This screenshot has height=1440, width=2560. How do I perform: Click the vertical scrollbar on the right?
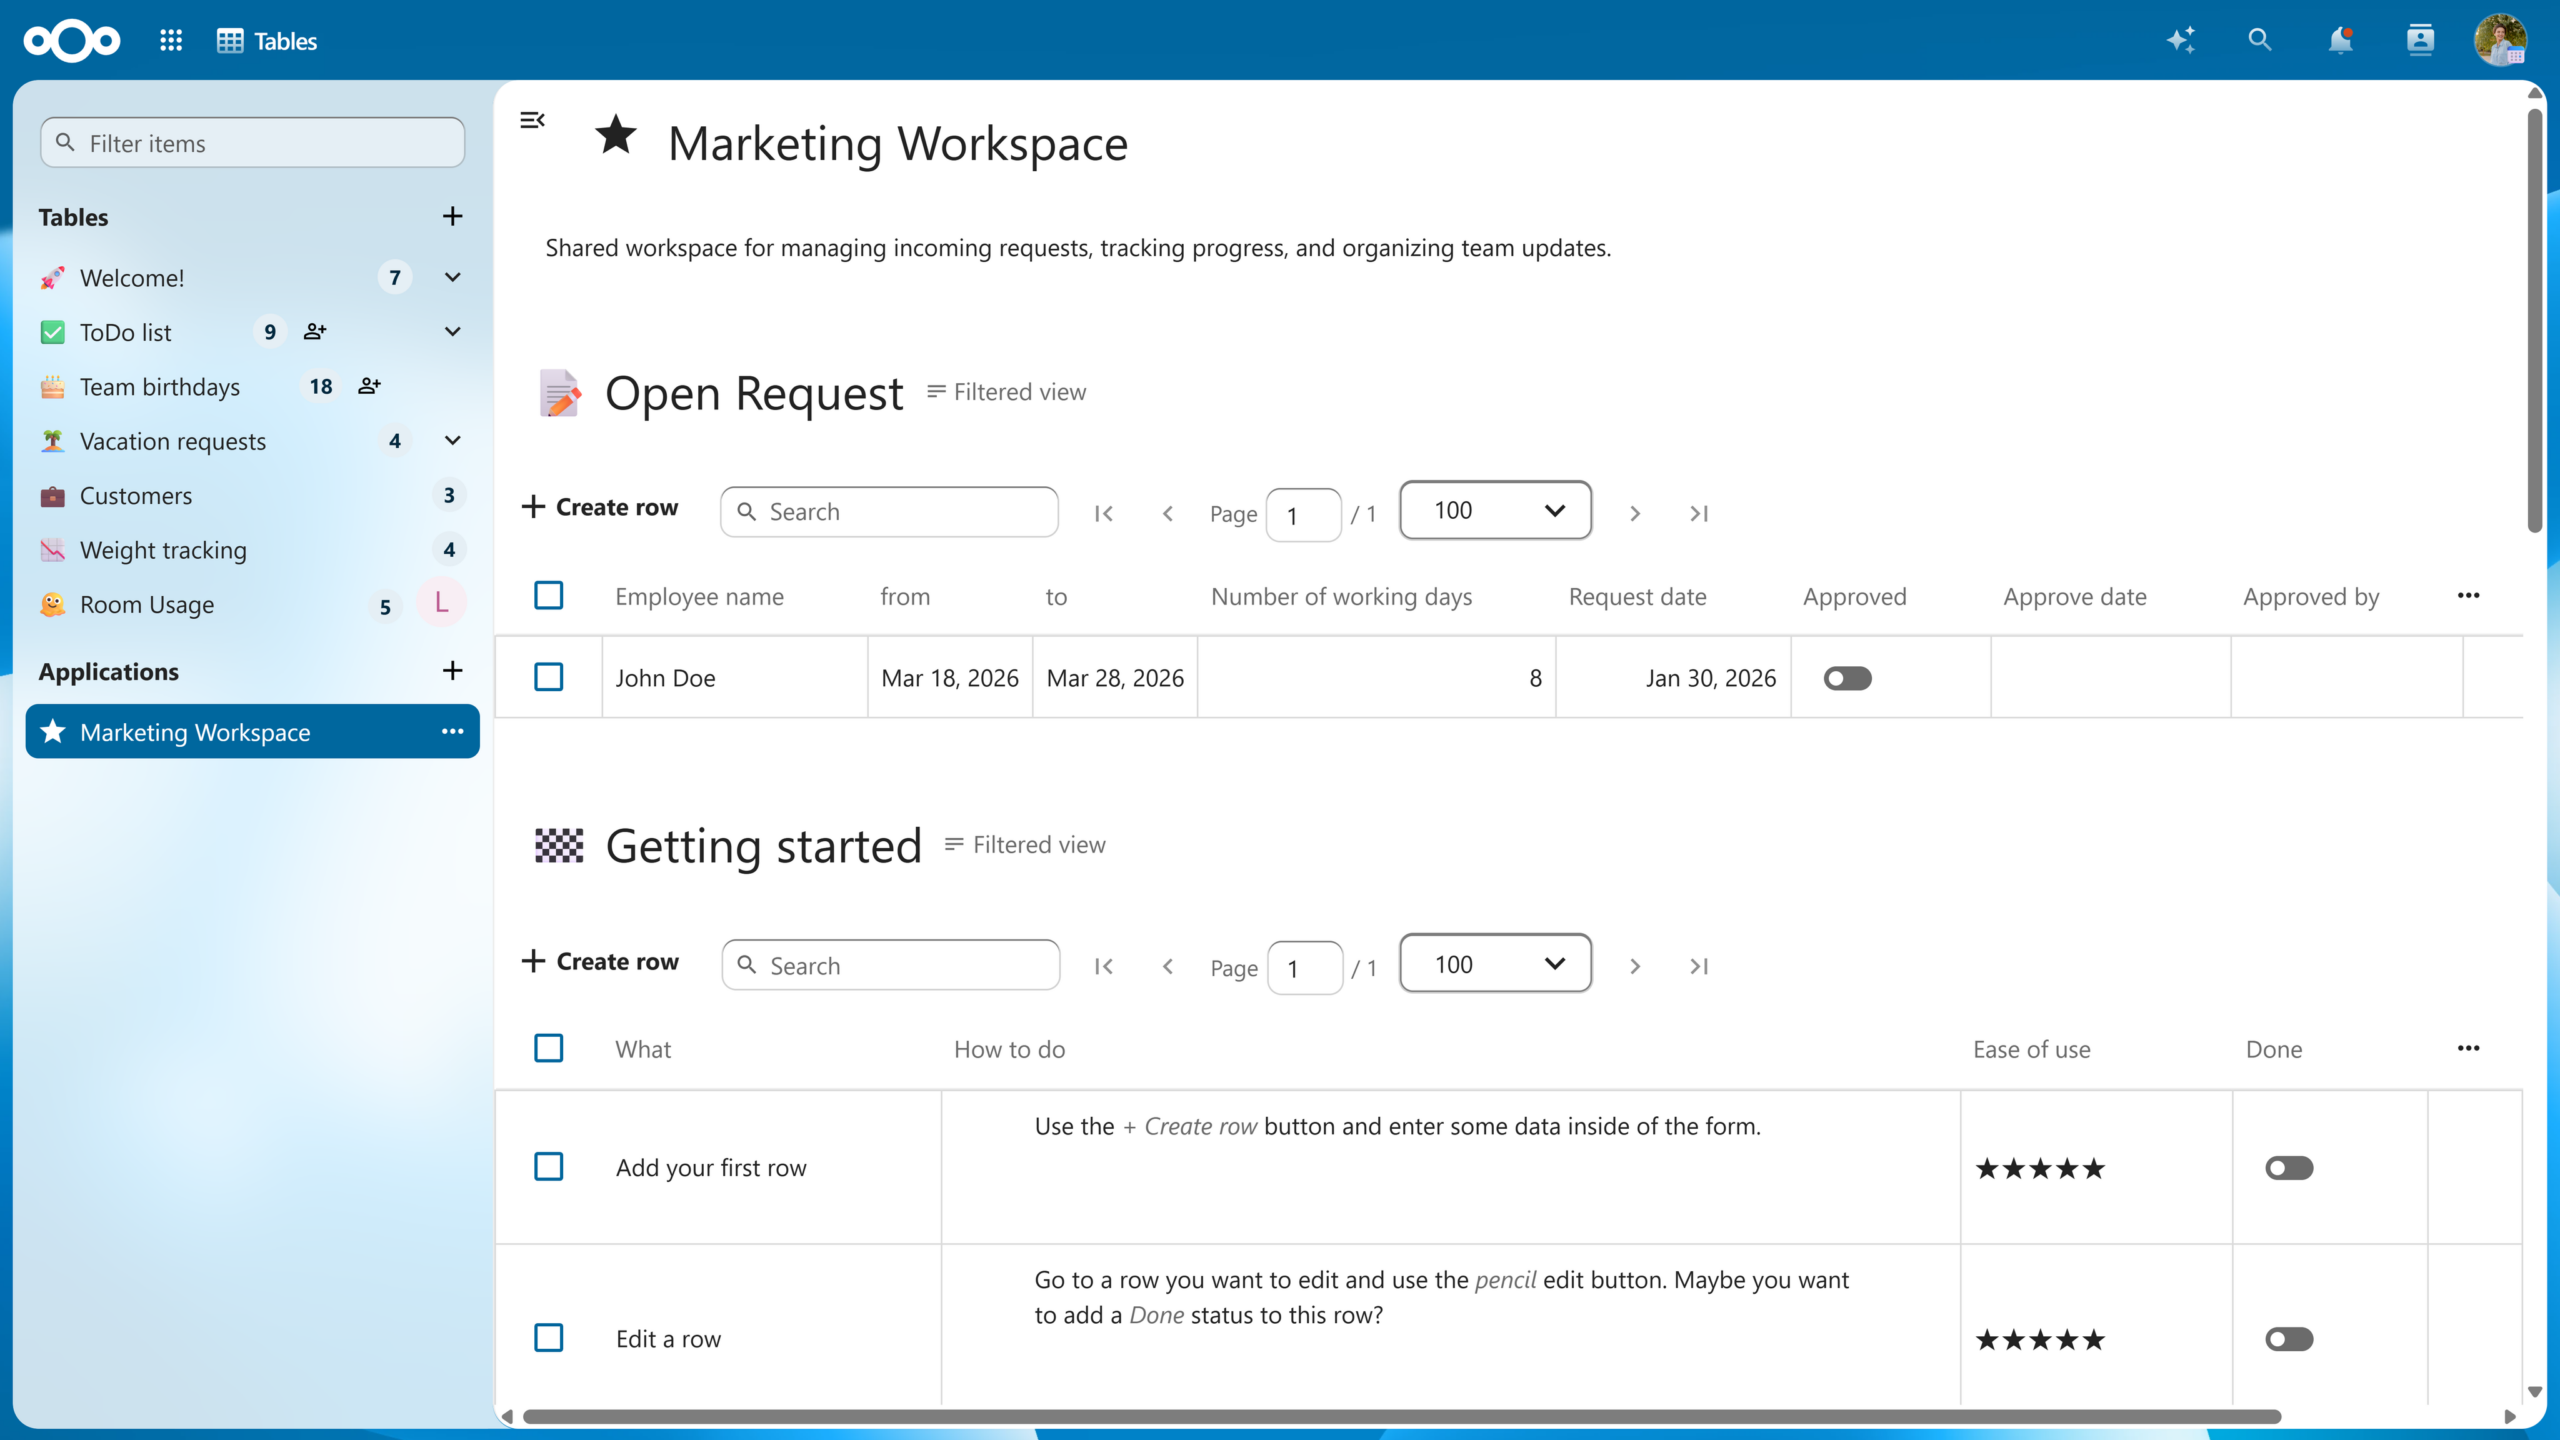(x=2534, y=320)
